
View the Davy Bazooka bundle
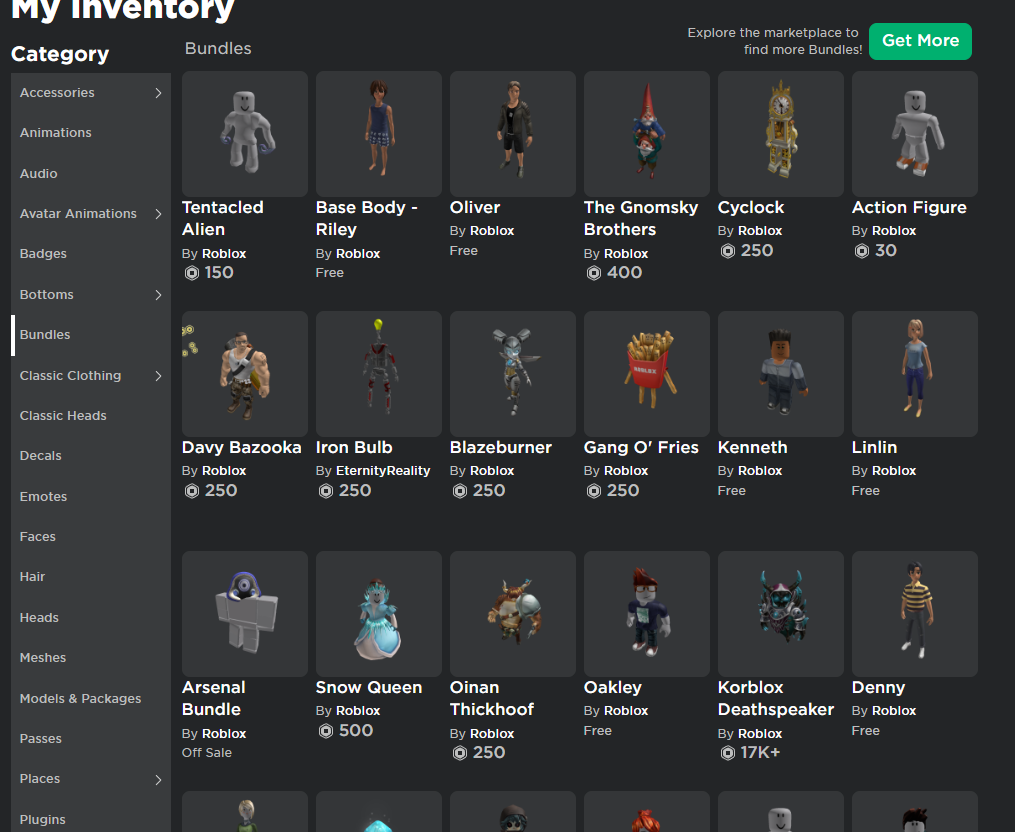244,374
